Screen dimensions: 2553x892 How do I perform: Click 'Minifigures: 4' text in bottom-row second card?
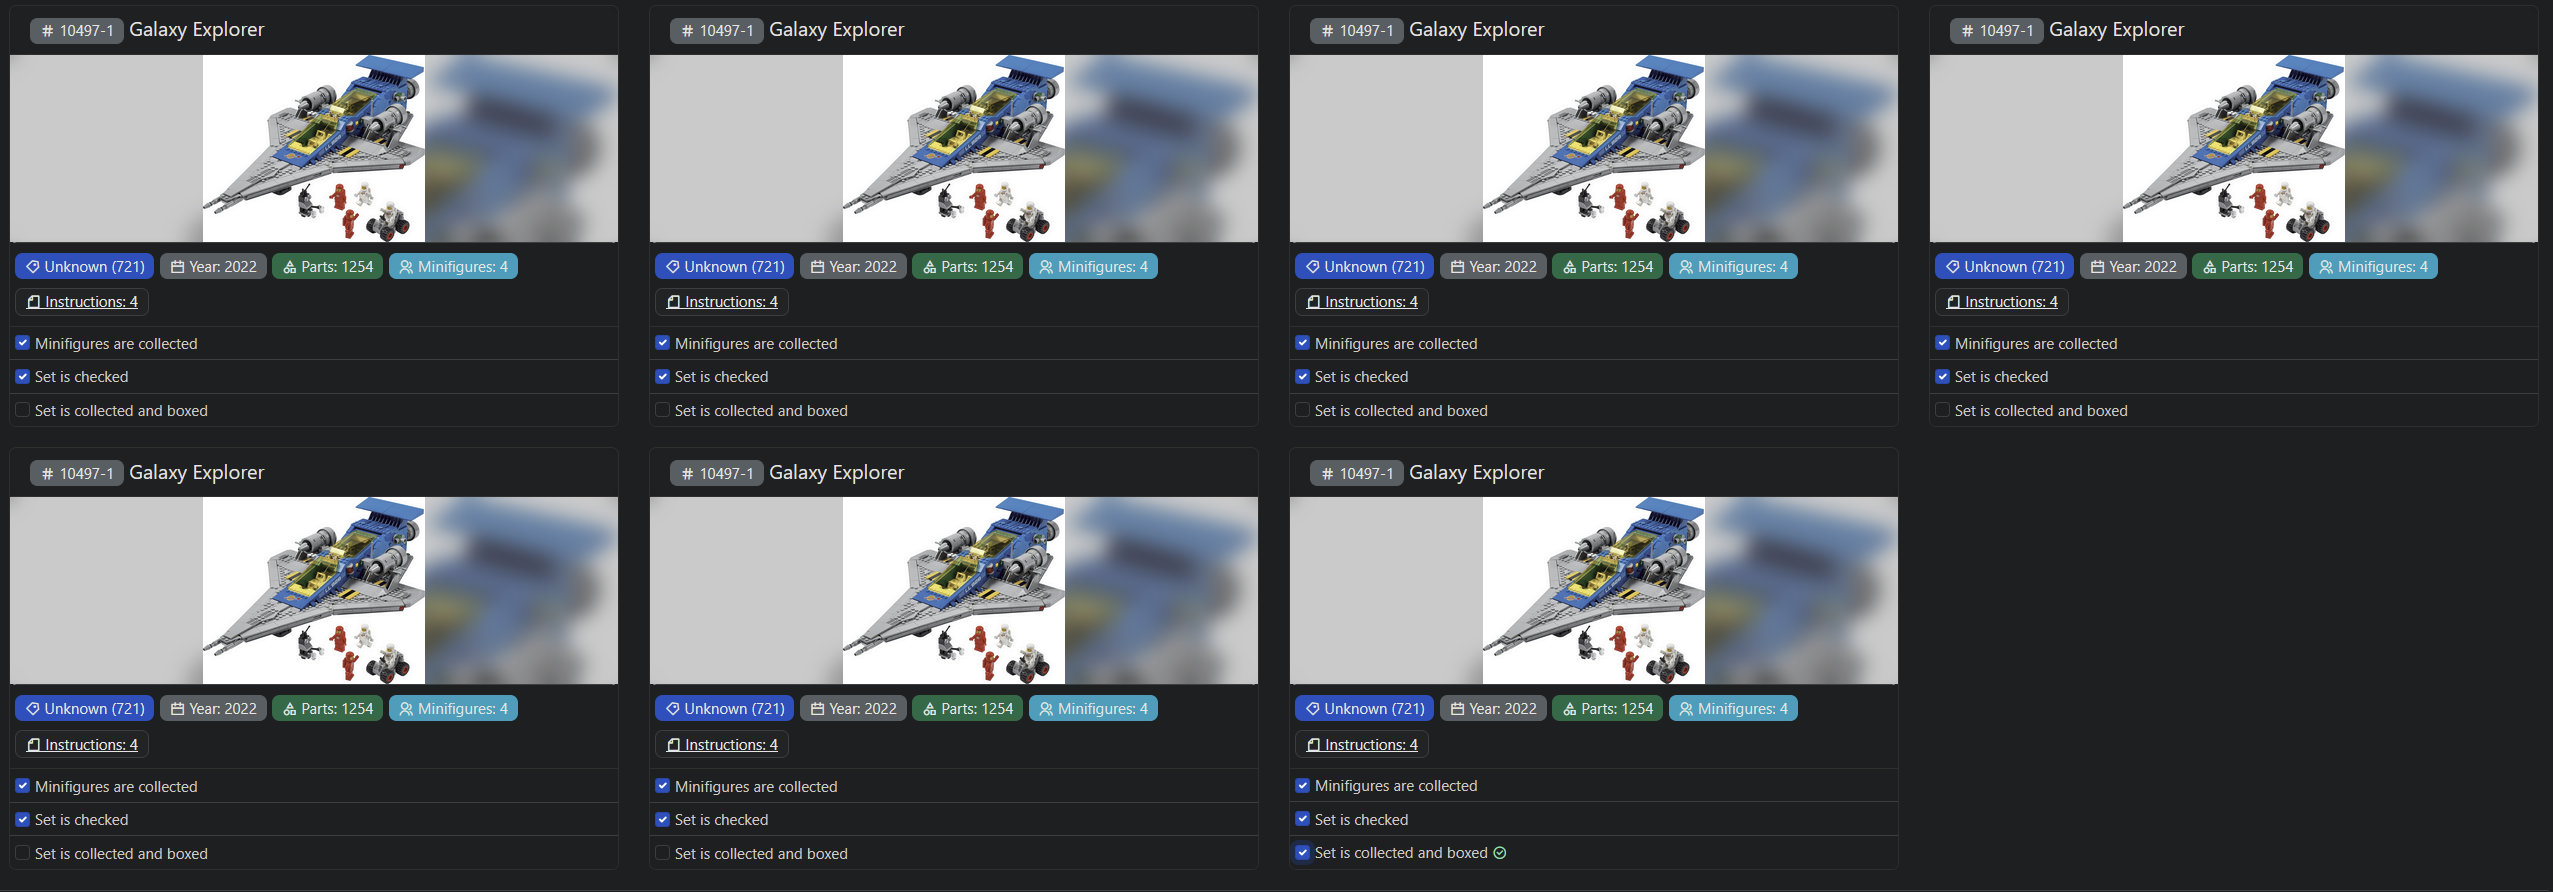(x=1103, y=709)
